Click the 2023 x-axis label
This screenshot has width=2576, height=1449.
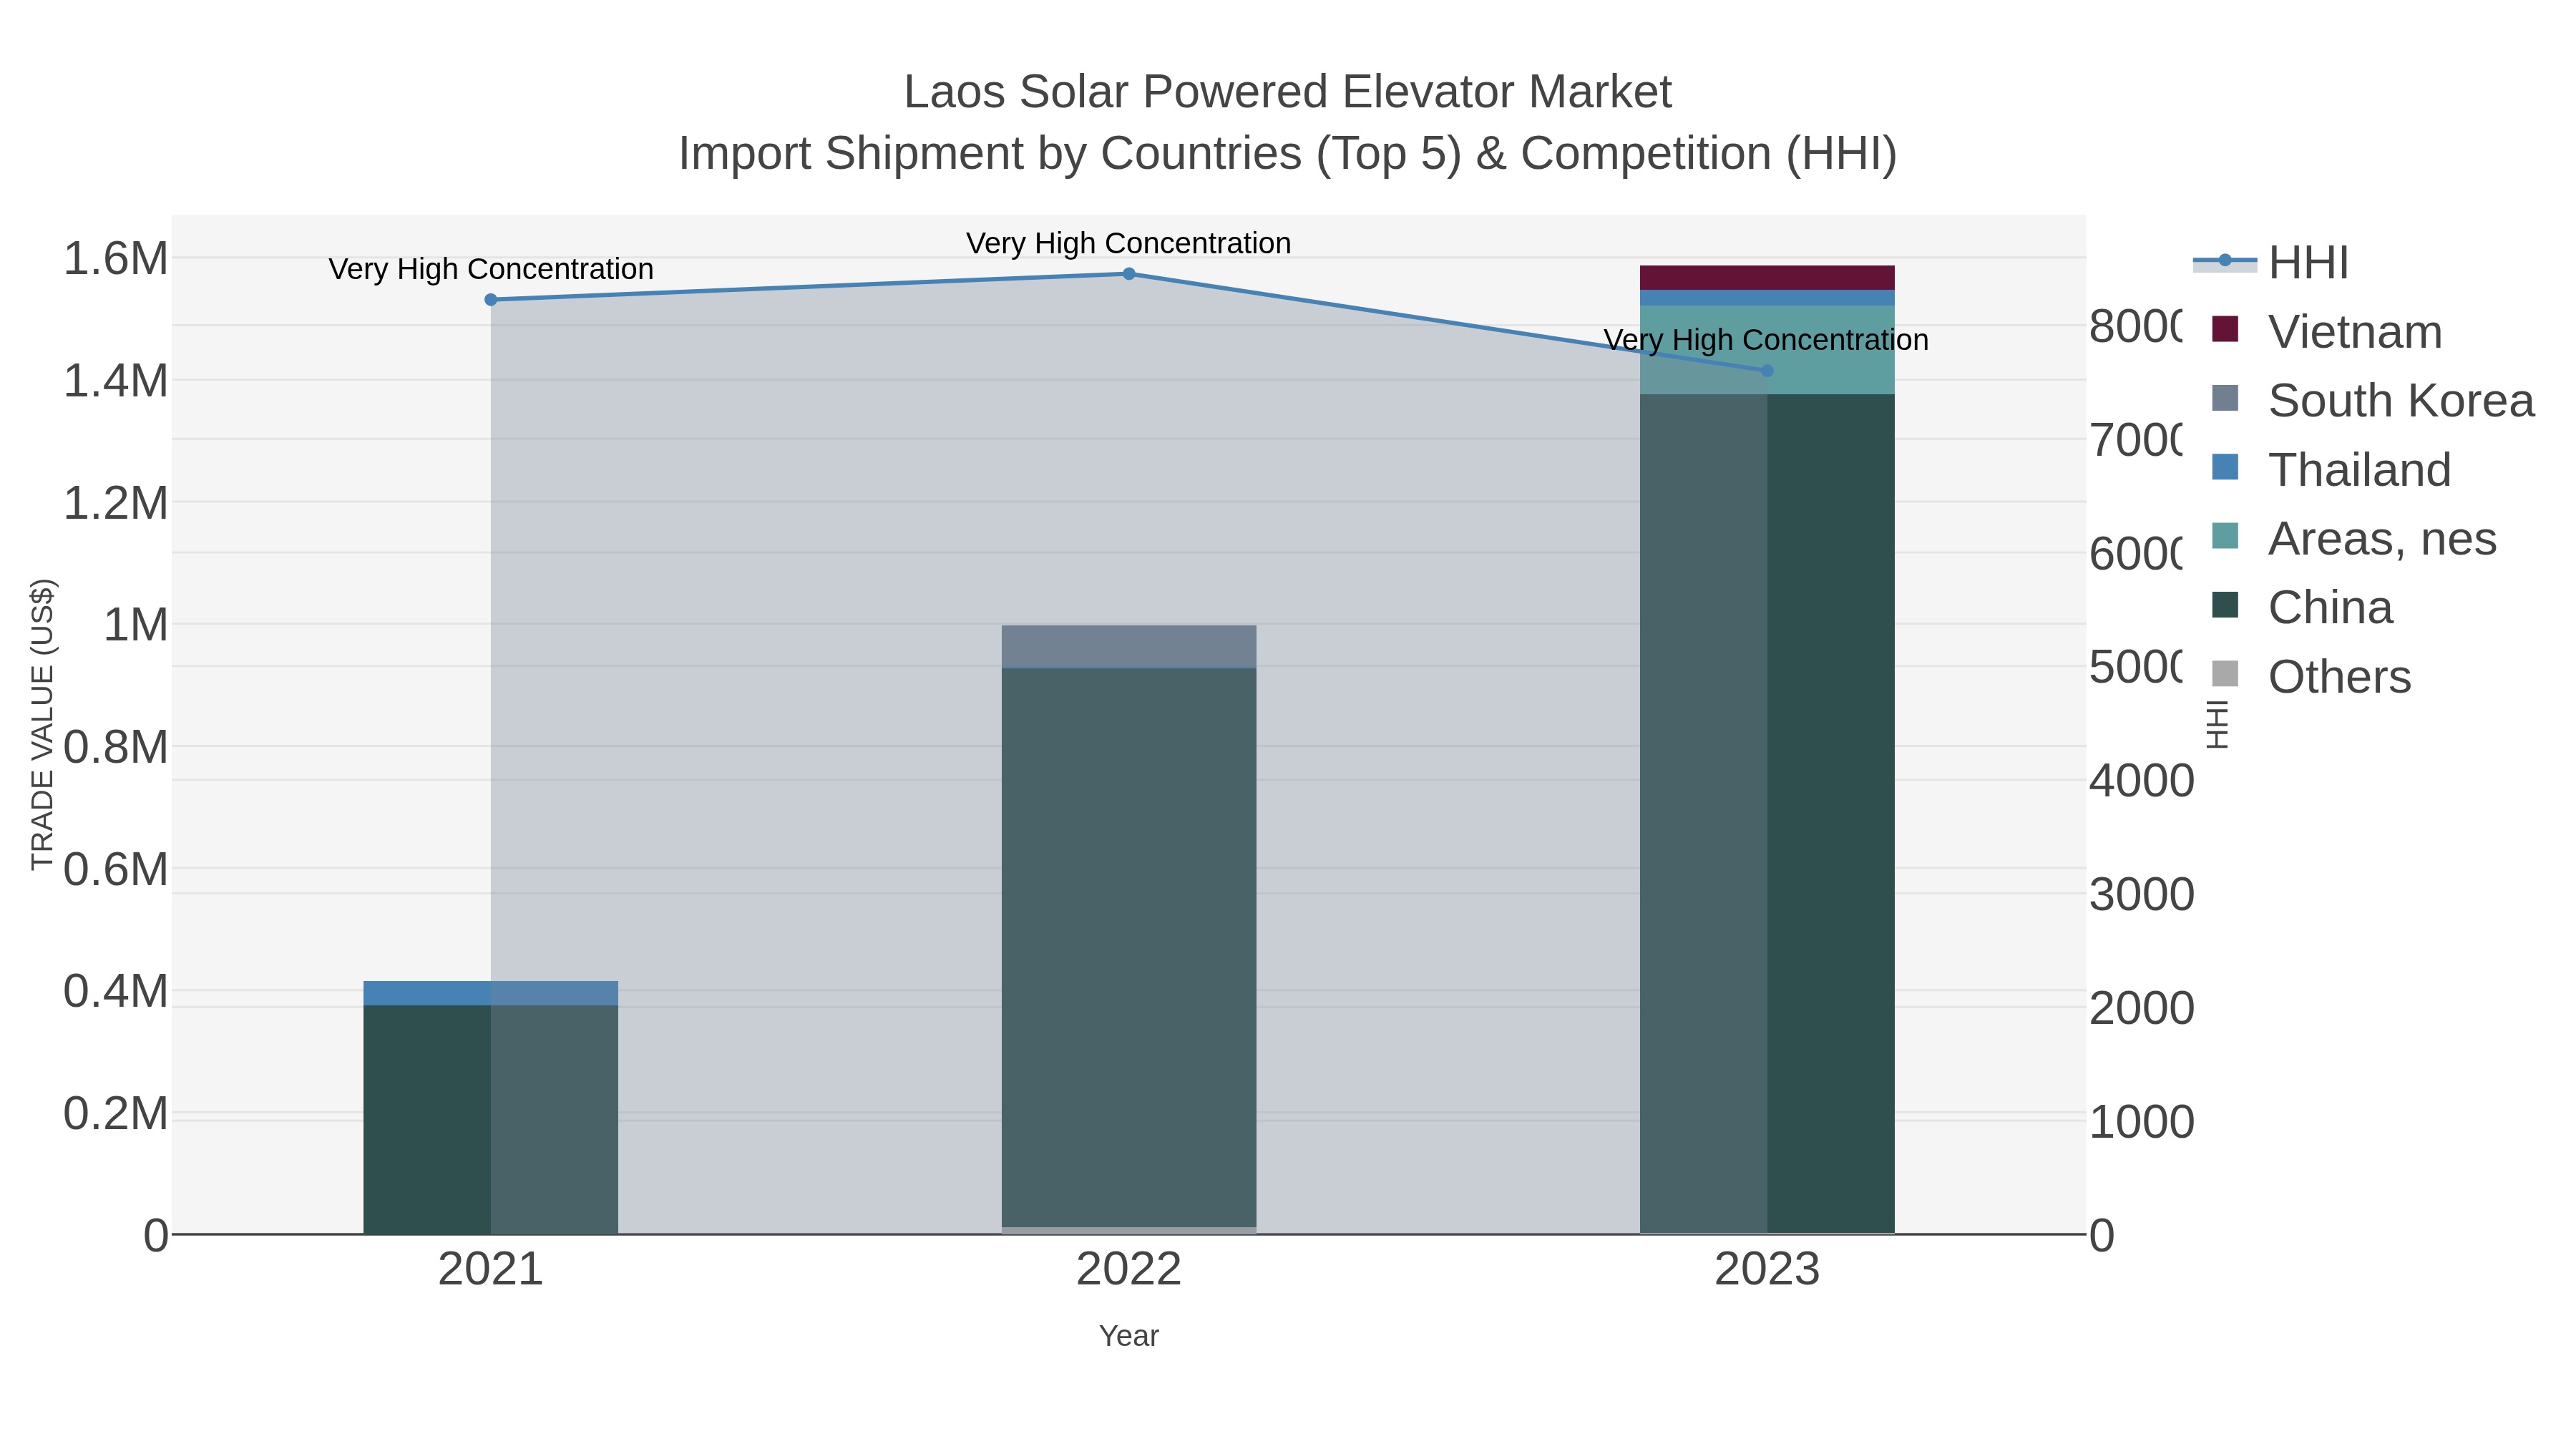(x=1767, y=1270)
